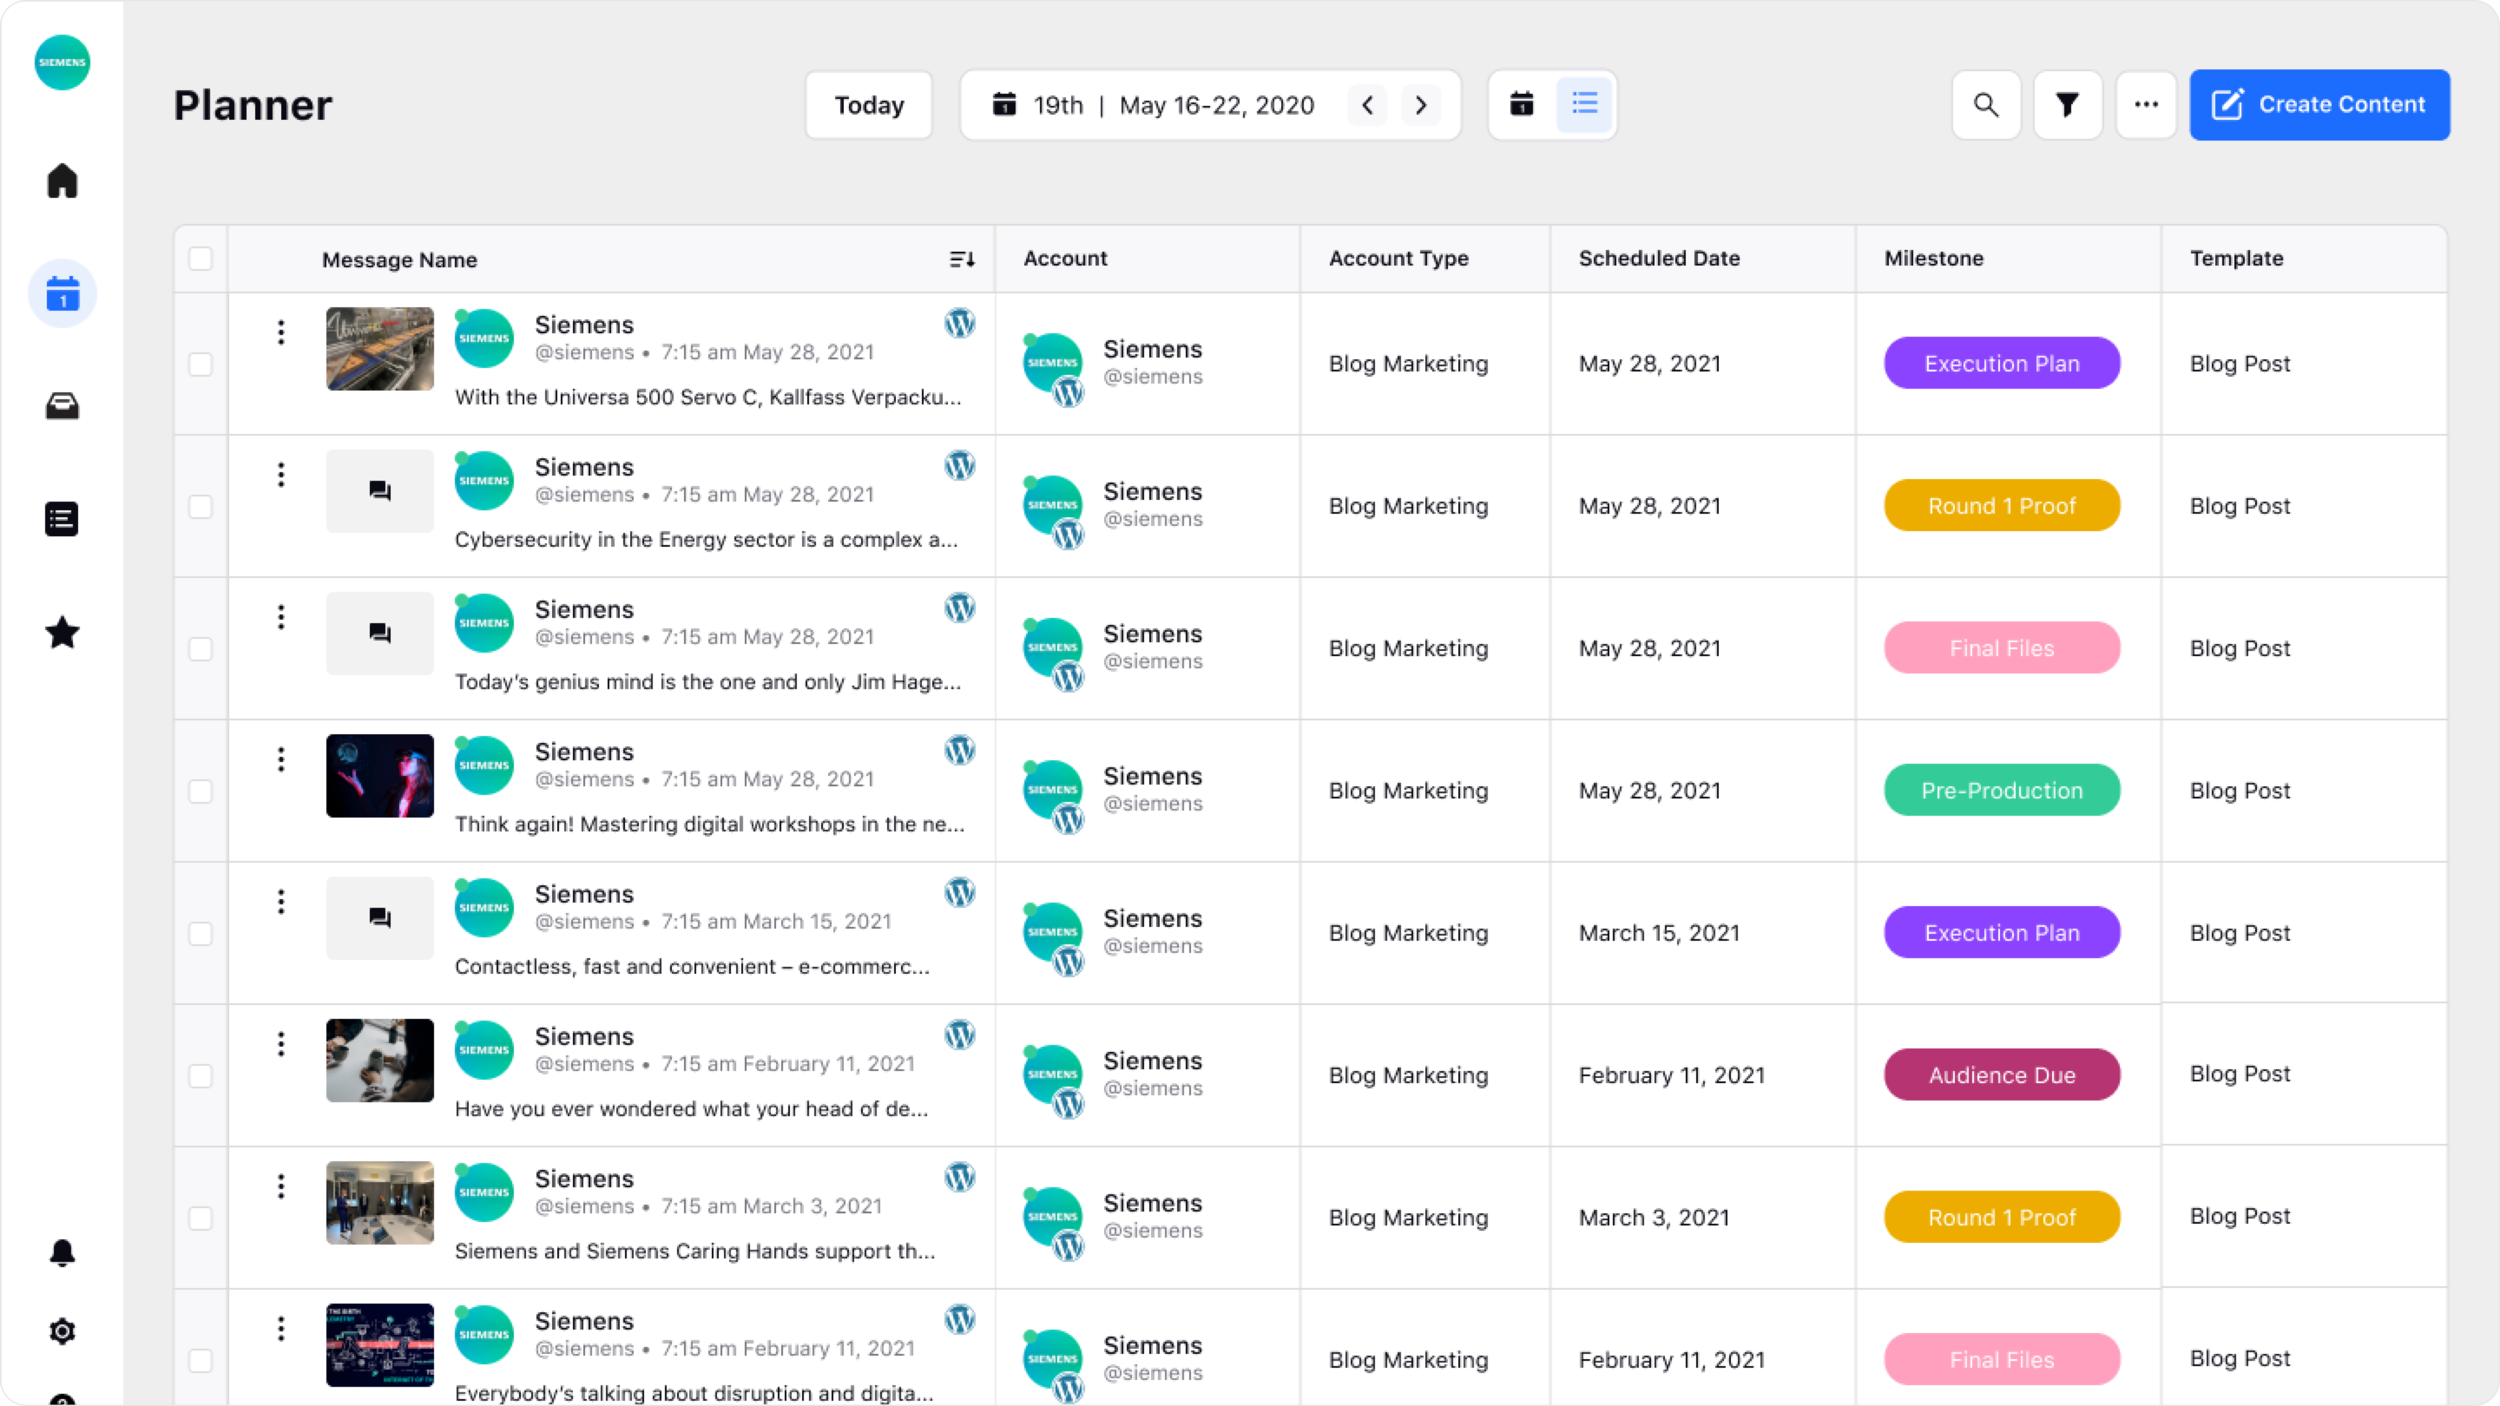Open the settings gear icon in the sidebar
This screenshot has height=1406, width=2500.
(62, 1331)
